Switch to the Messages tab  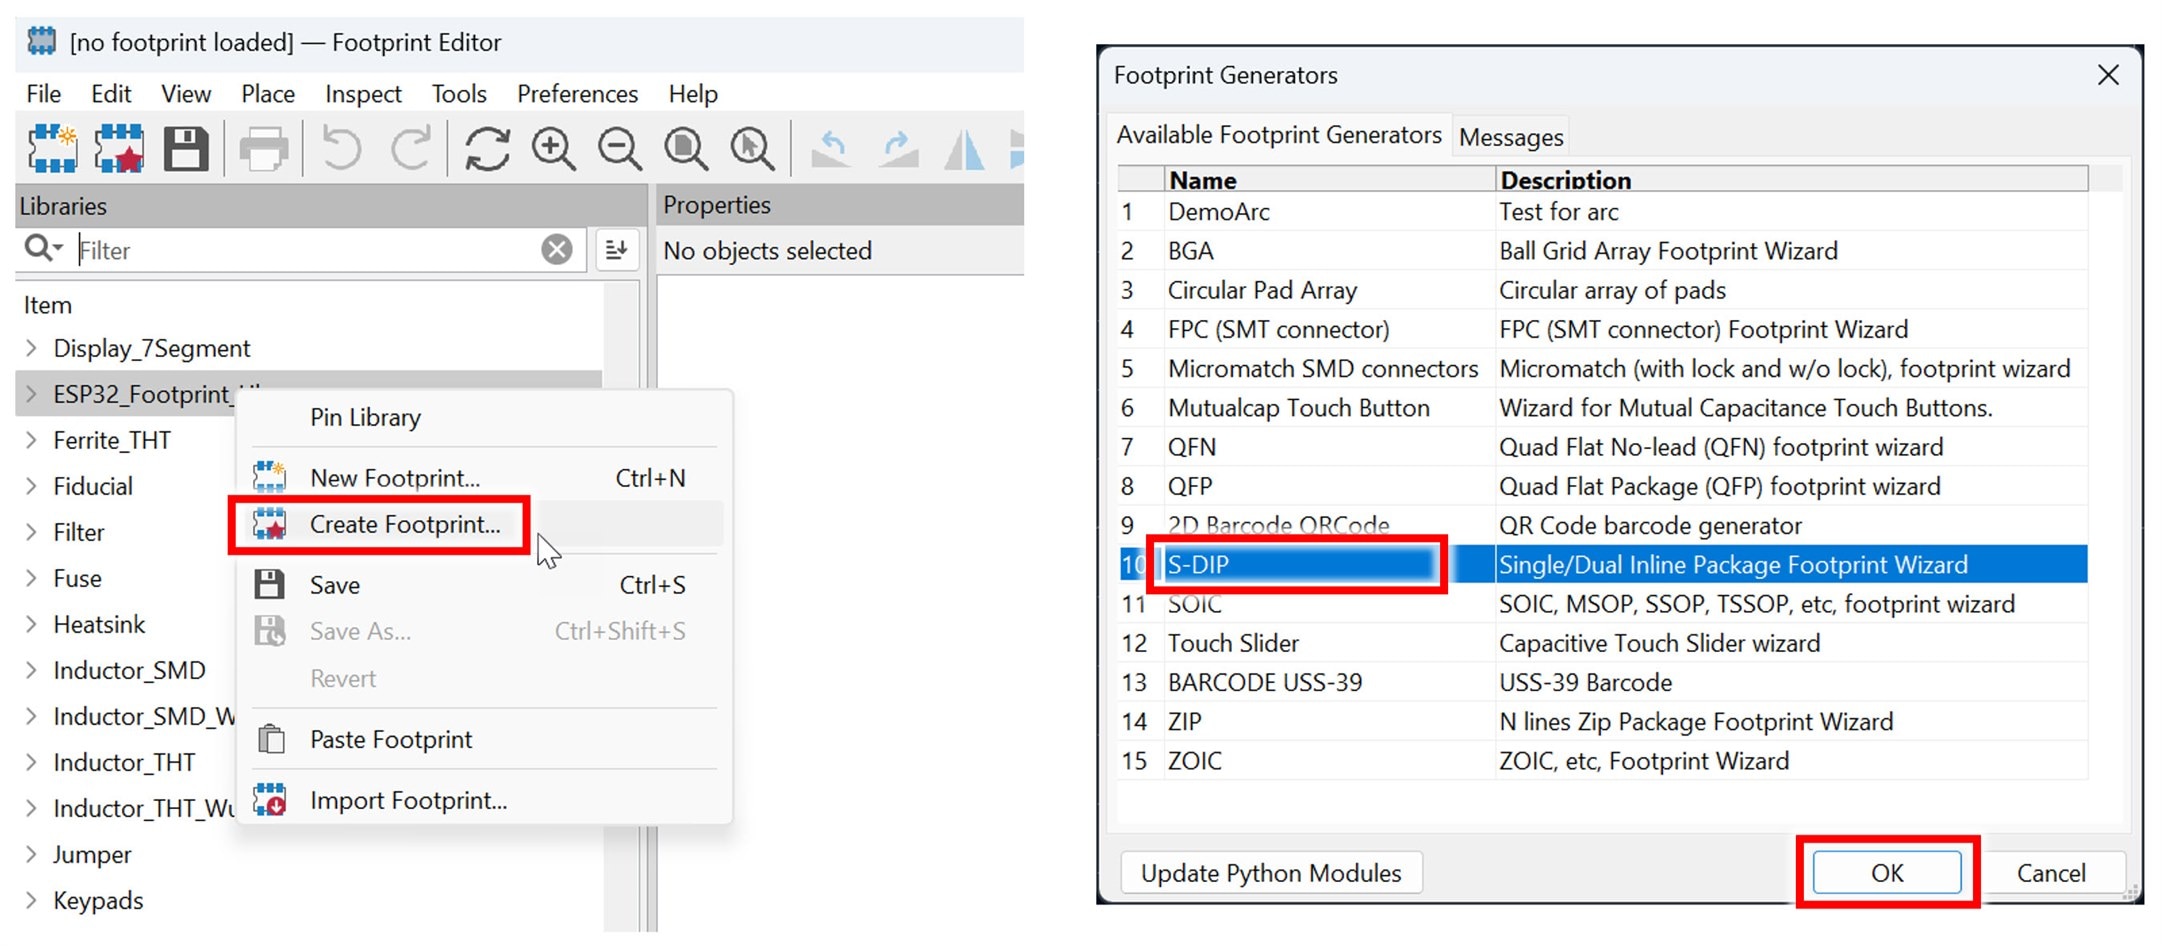(x=1510, y=137)
